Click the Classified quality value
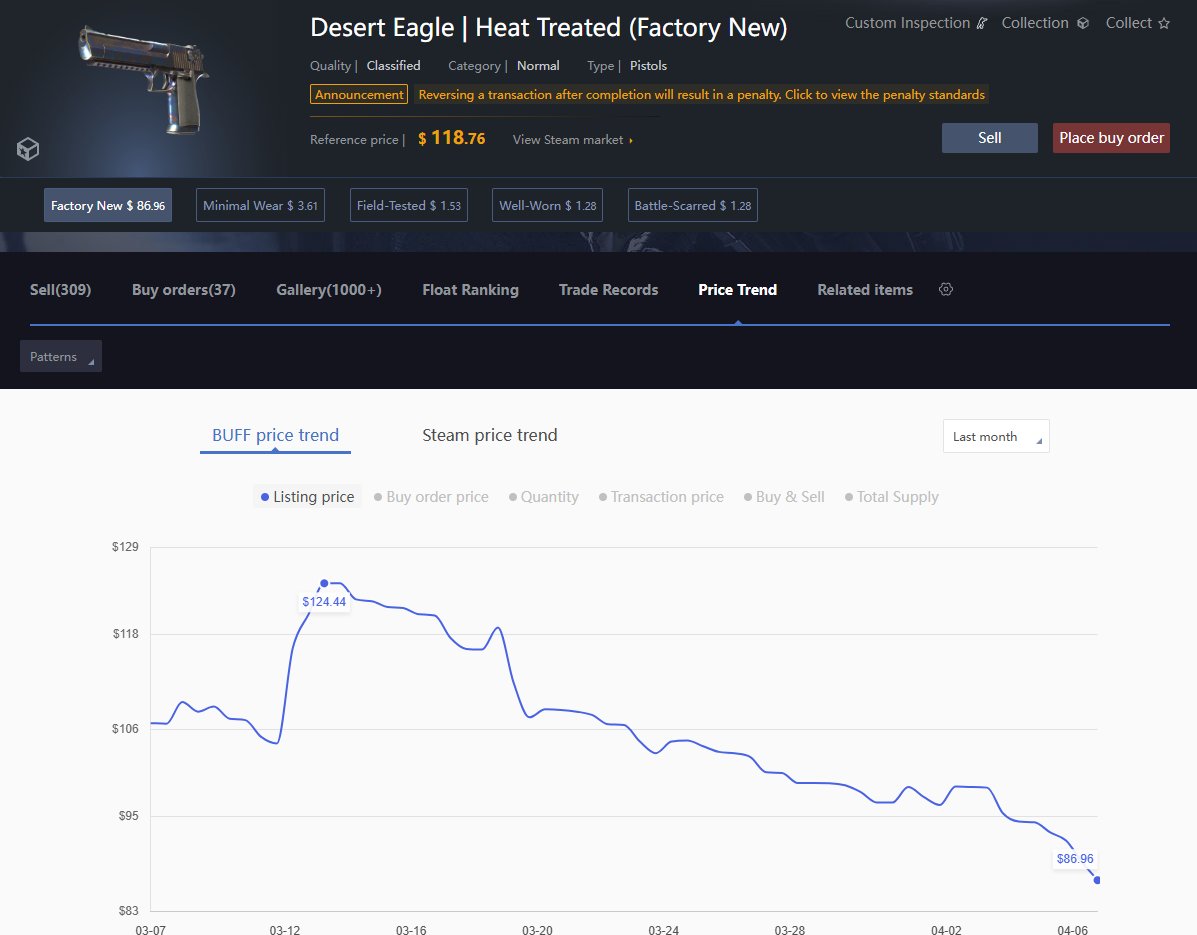The width and height of the screenshot is (1197, 935). pos(393,66)
